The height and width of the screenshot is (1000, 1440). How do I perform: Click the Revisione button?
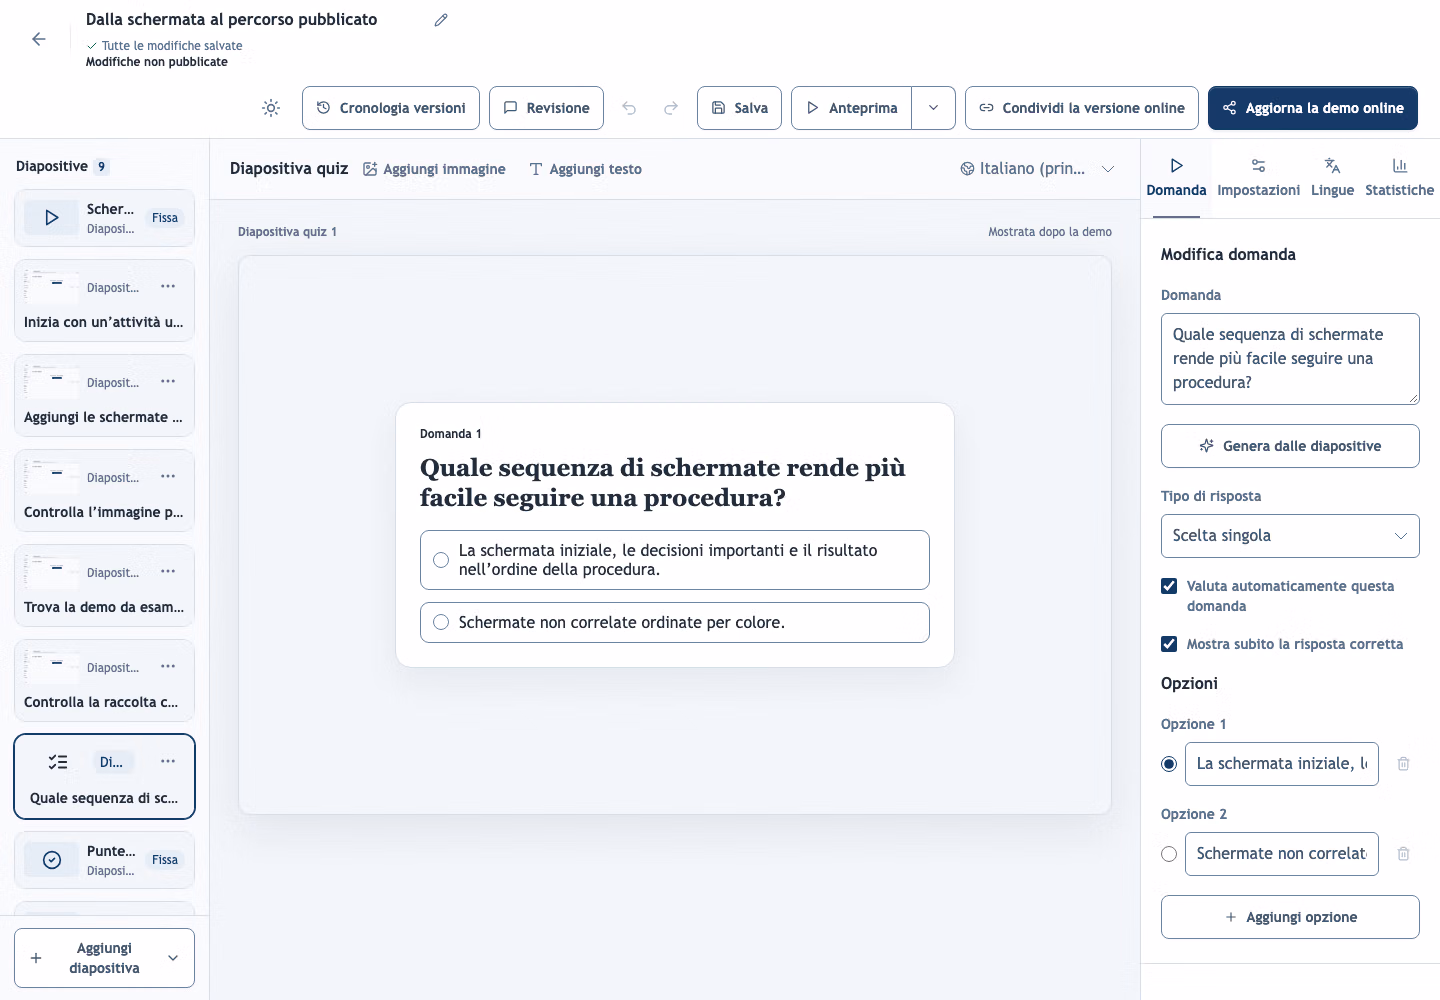pyautogui.click(x=546, y=108)
